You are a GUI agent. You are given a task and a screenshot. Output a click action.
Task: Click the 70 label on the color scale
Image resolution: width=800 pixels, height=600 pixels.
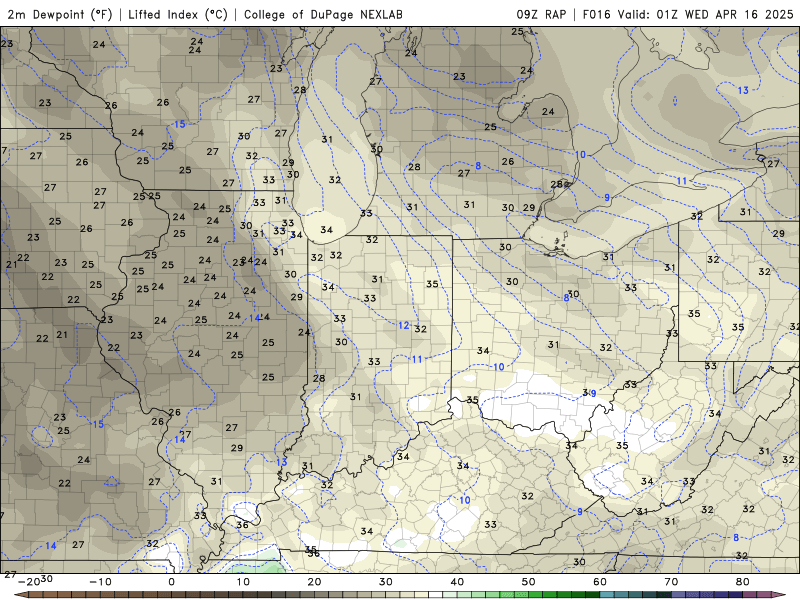click(x=671, y=582)
